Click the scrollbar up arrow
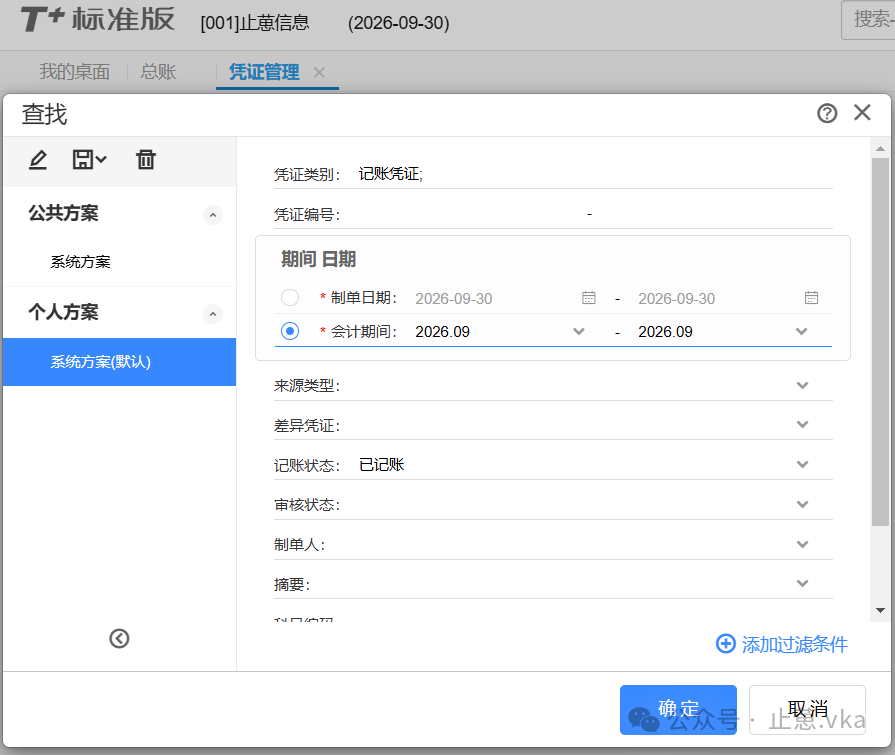 880,149
